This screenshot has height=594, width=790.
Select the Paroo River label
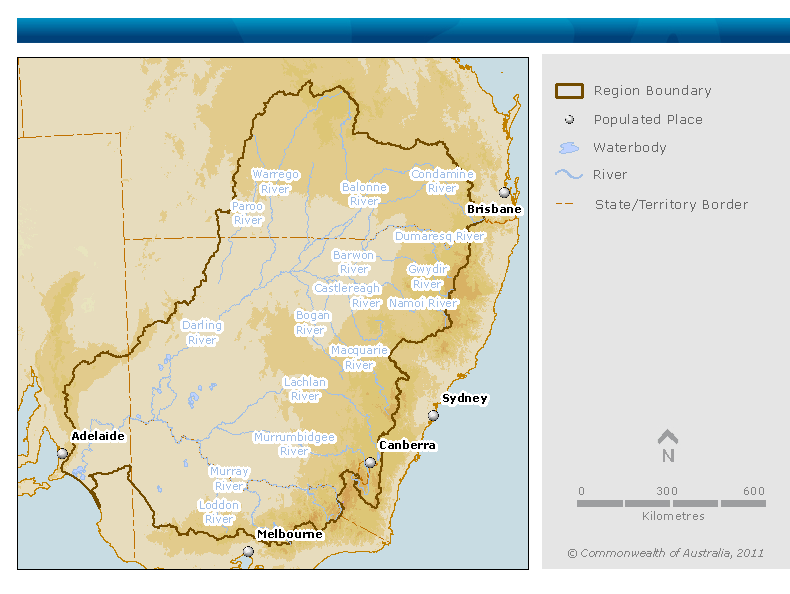247,213
